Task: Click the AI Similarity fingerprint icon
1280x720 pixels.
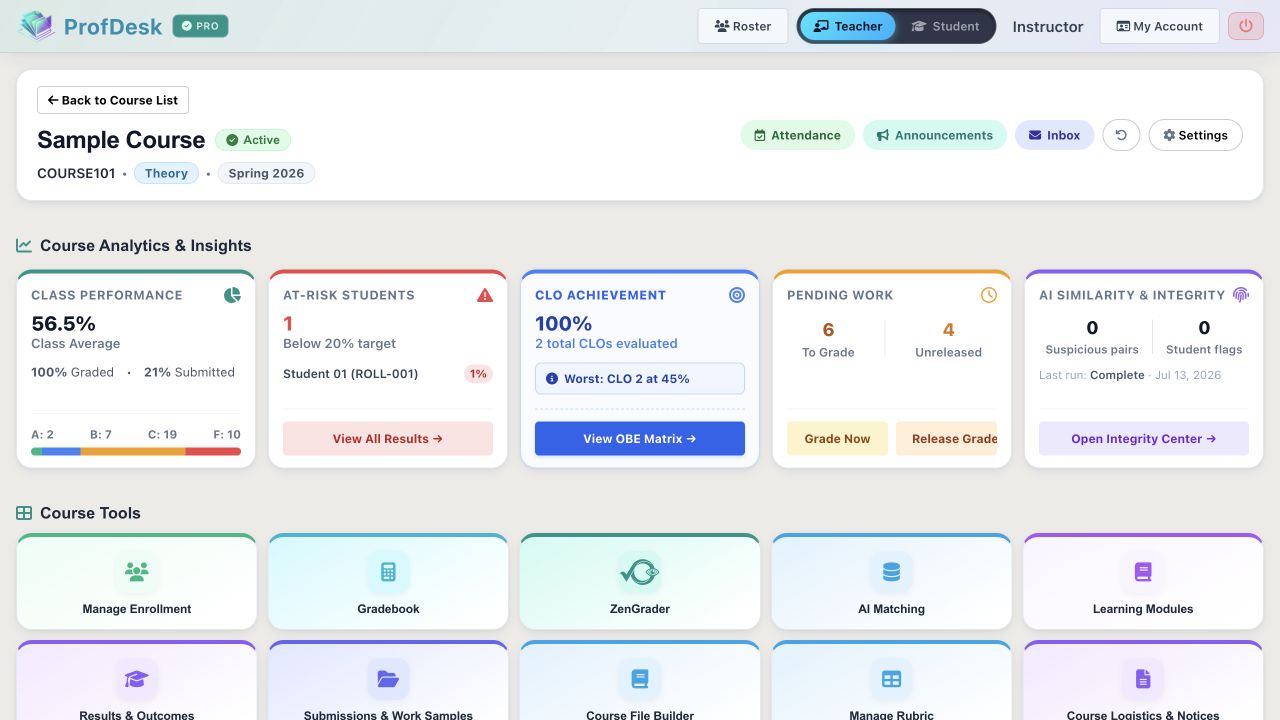Action: tap(1241, 295)
